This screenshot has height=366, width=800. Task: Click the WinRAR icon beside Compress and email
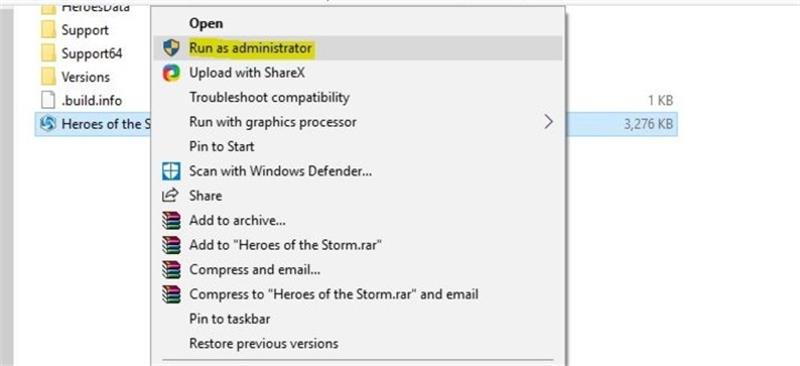171,270
